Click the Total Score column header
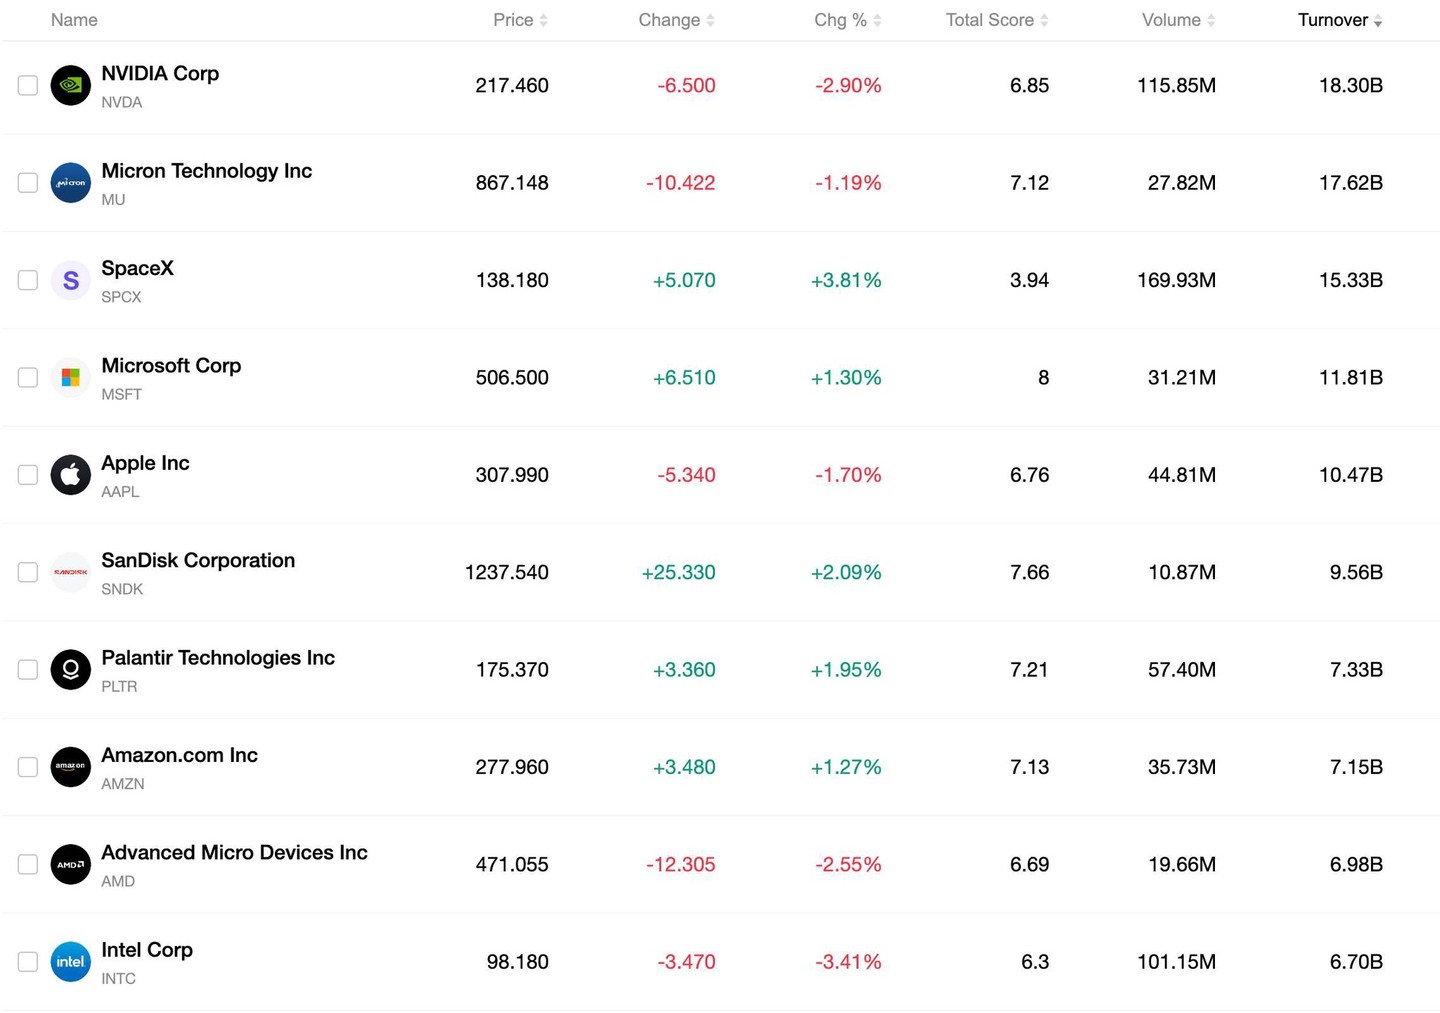Viewport: 1440px width, 1013px height. pyautogui.click(x=997, y=20)
